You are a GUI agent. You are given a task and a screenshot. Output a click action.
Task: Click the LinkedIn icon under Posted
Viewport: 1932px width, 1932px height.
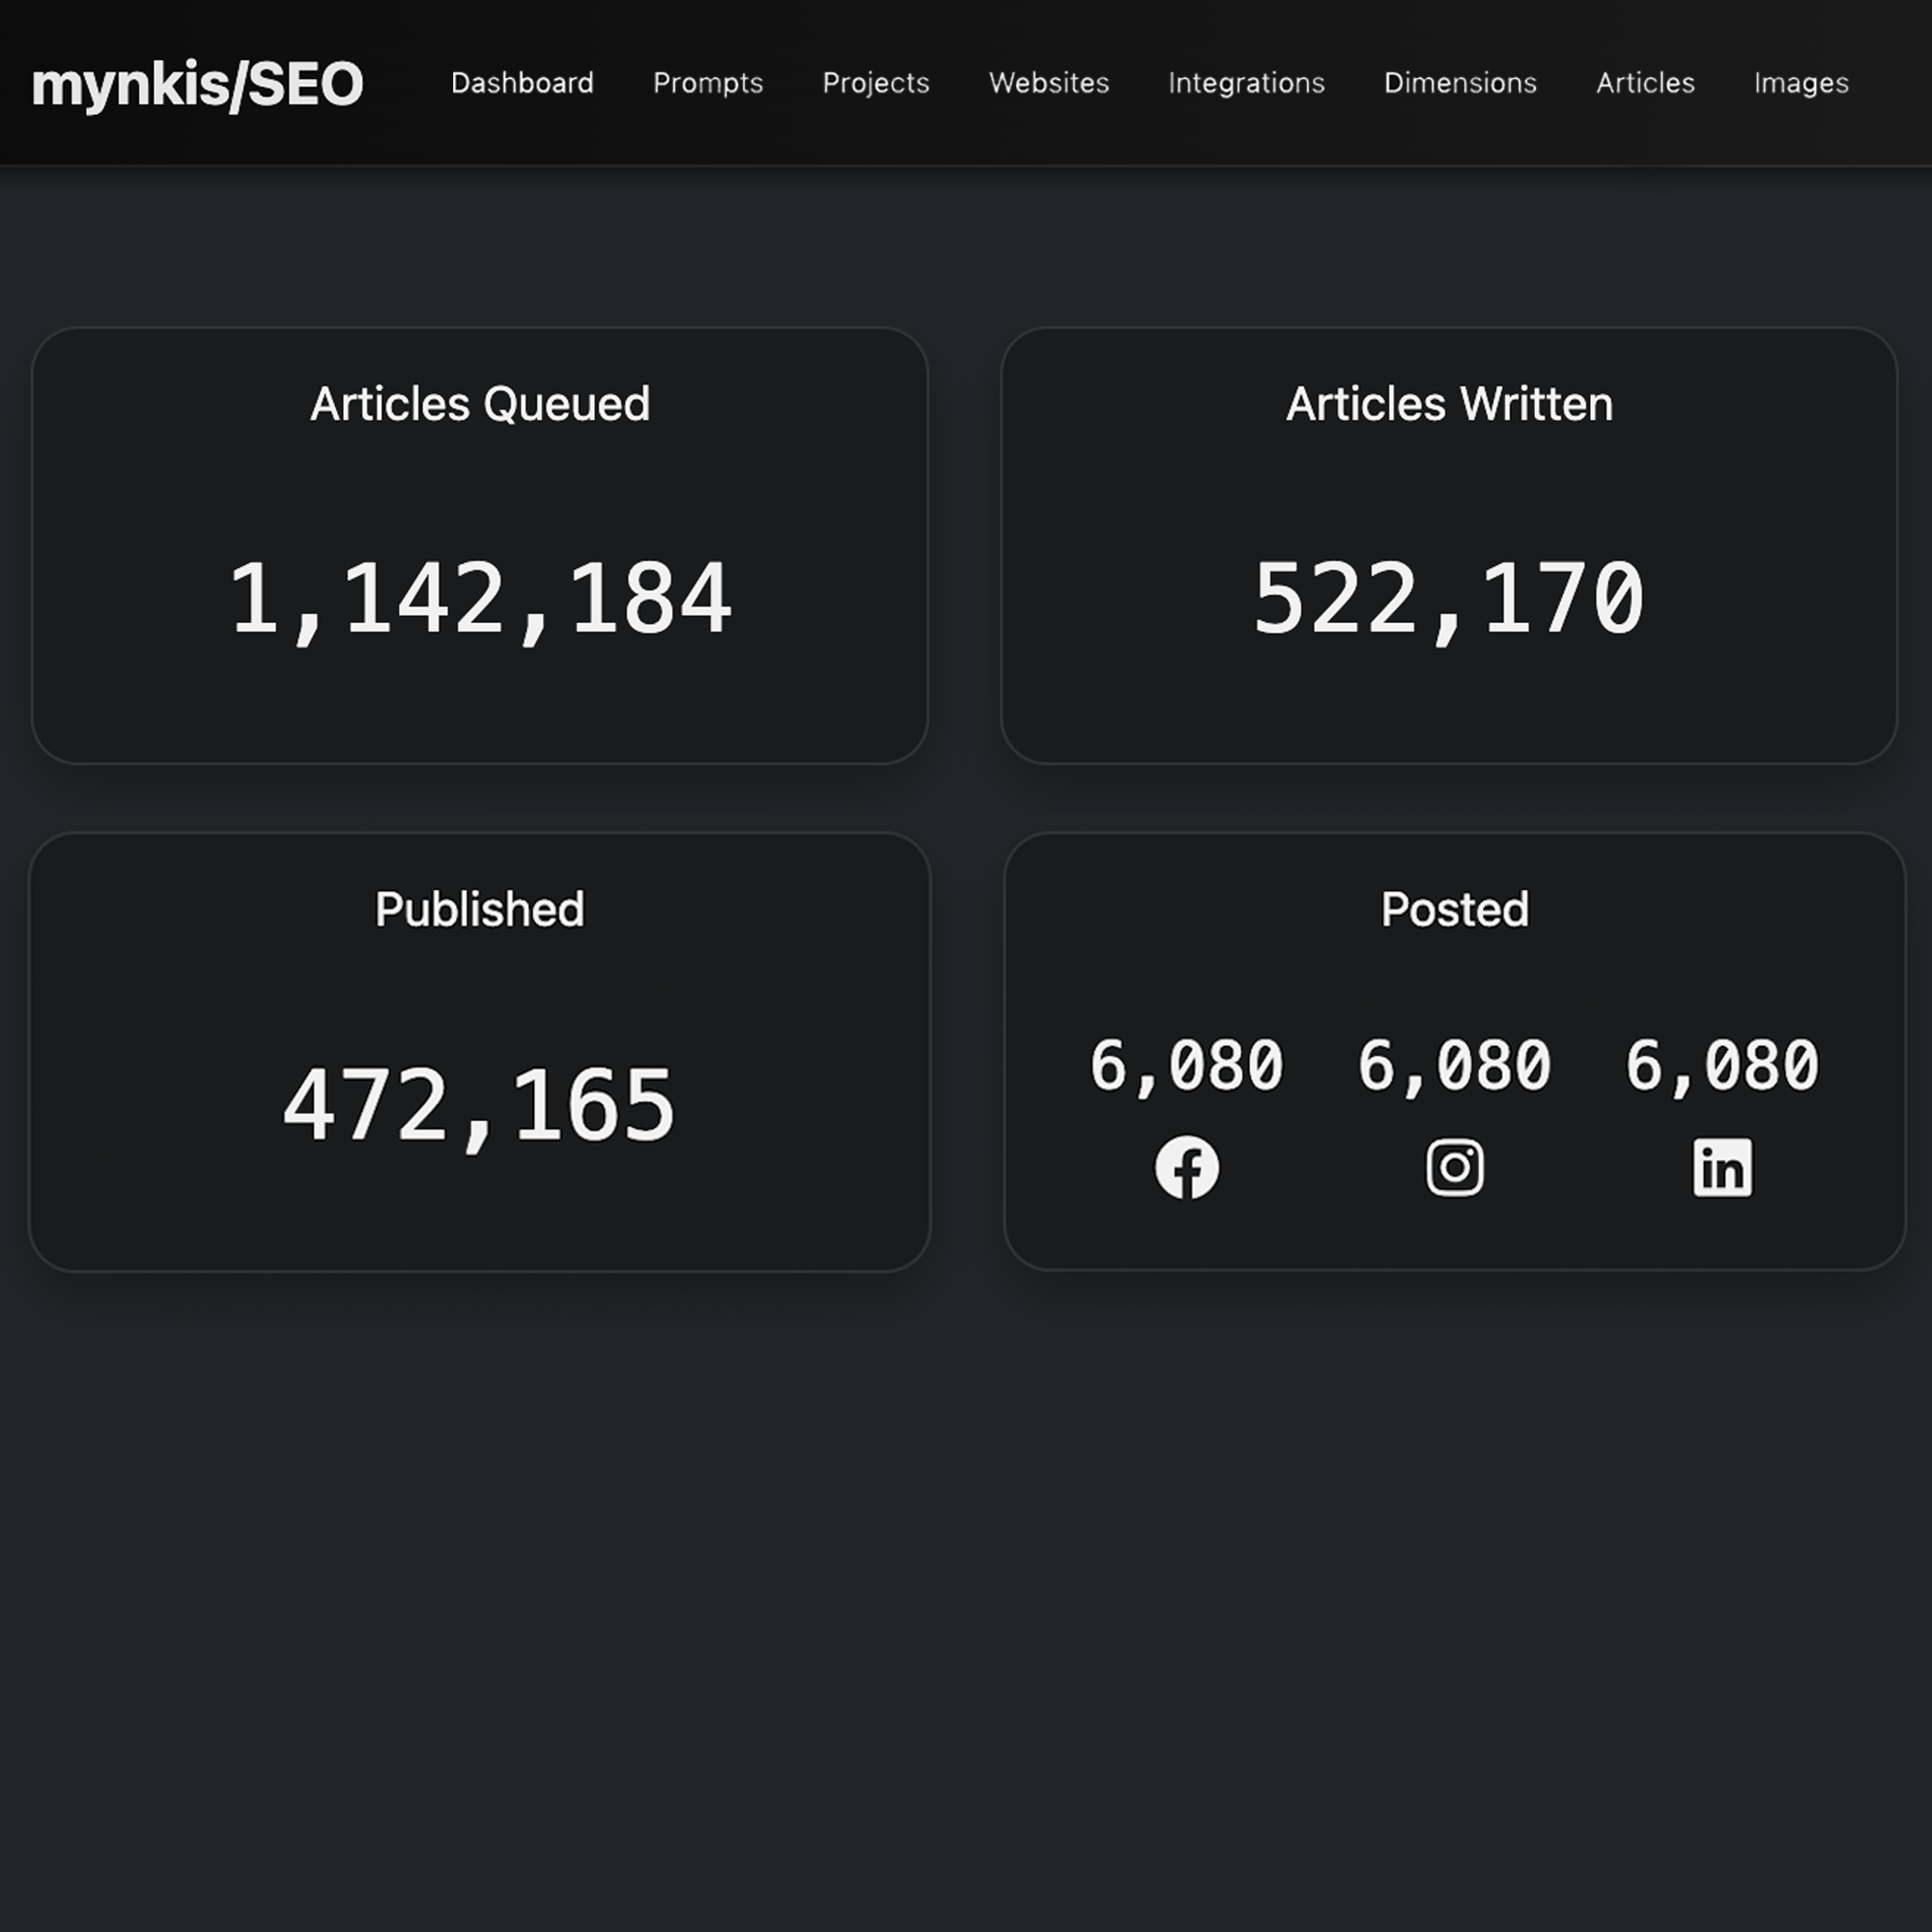(1722, 1167)
